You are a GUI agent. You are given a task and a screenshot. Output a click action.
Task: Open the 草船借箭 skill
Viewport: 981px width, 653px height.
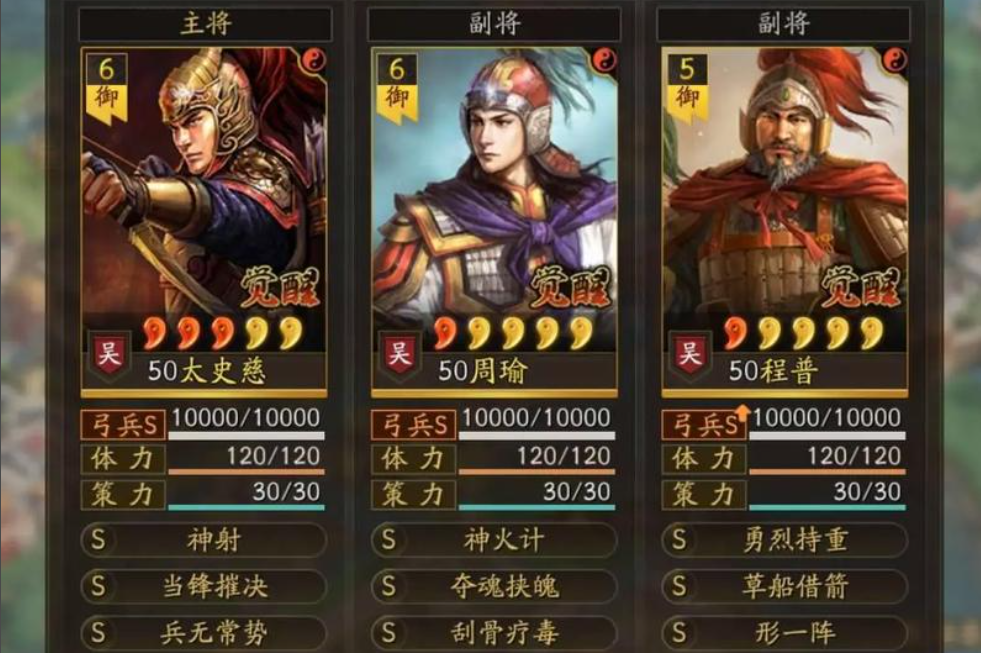(785, 586)
